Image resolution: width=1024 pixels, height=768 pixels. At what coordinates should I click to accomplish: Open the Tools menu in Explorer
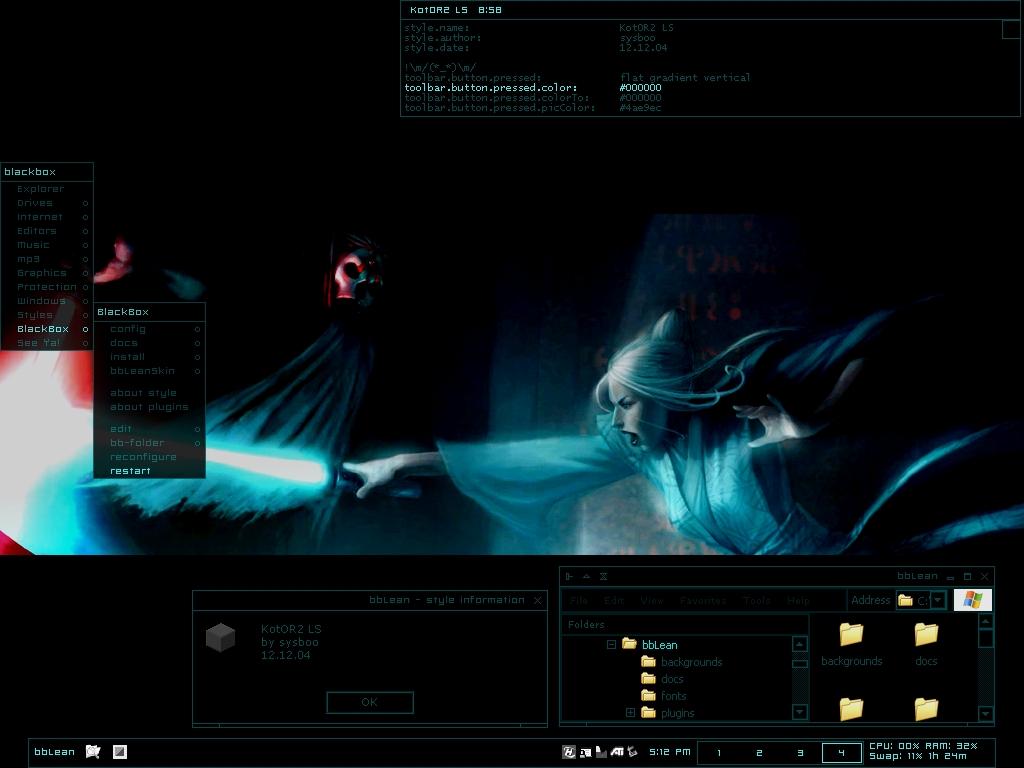(x=757, y=600)
